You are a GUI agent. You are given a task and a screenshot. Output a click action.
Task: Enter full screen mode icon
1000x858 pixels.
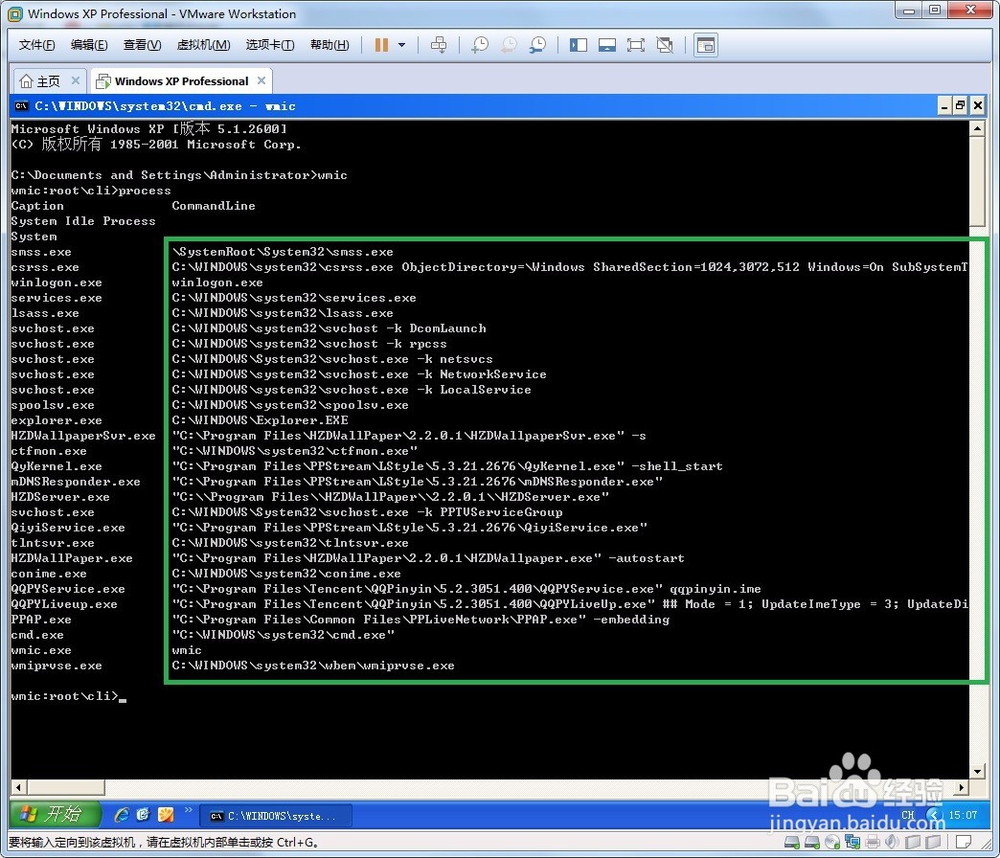[x=636, y=45]
